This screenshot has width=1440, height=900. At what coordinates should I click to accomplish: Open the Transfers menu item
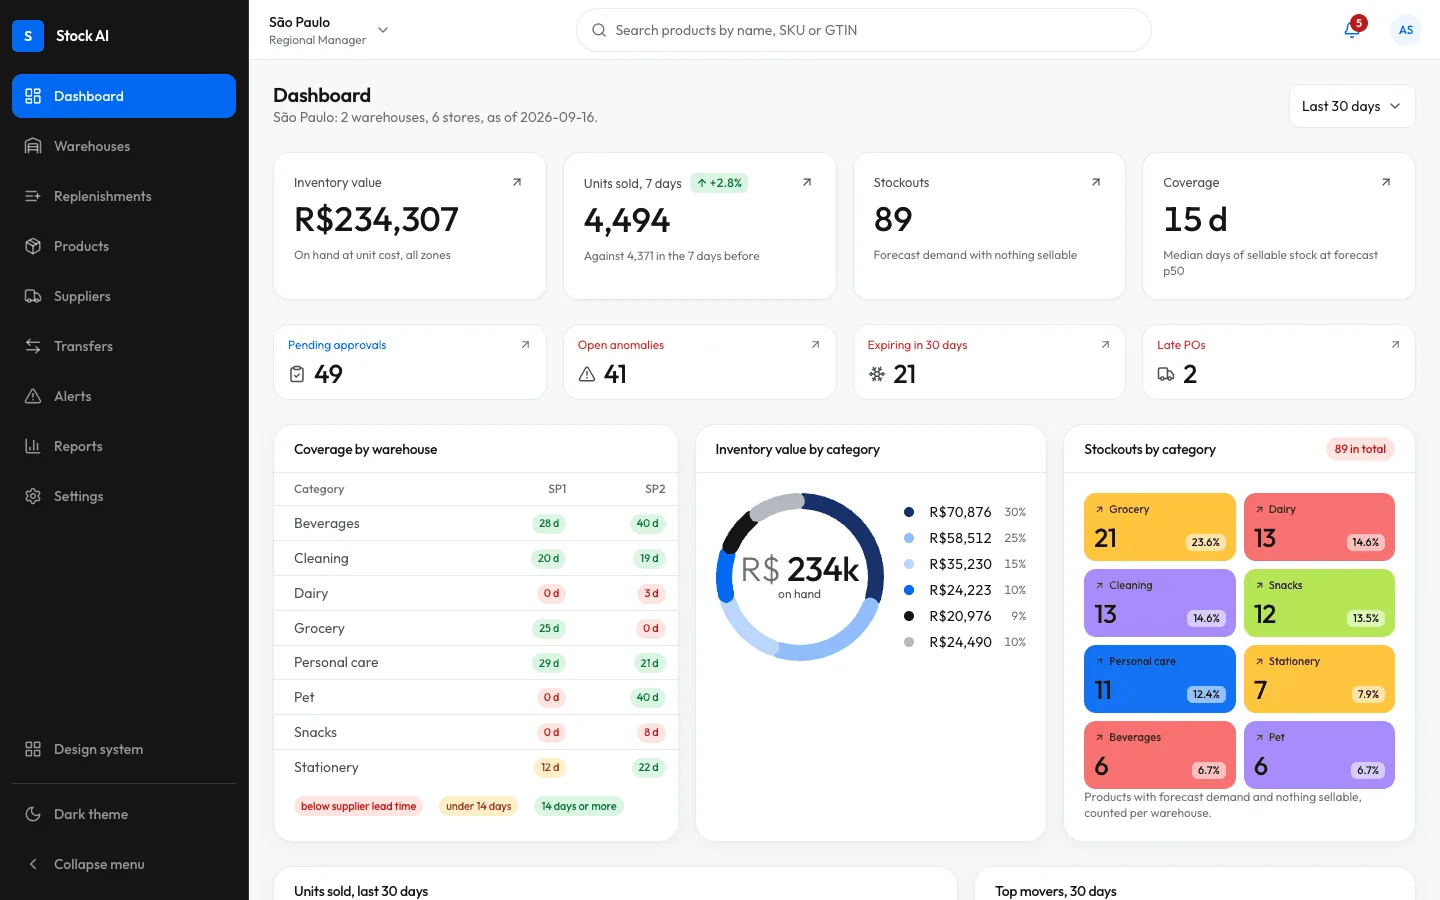[x=124, y=346]
